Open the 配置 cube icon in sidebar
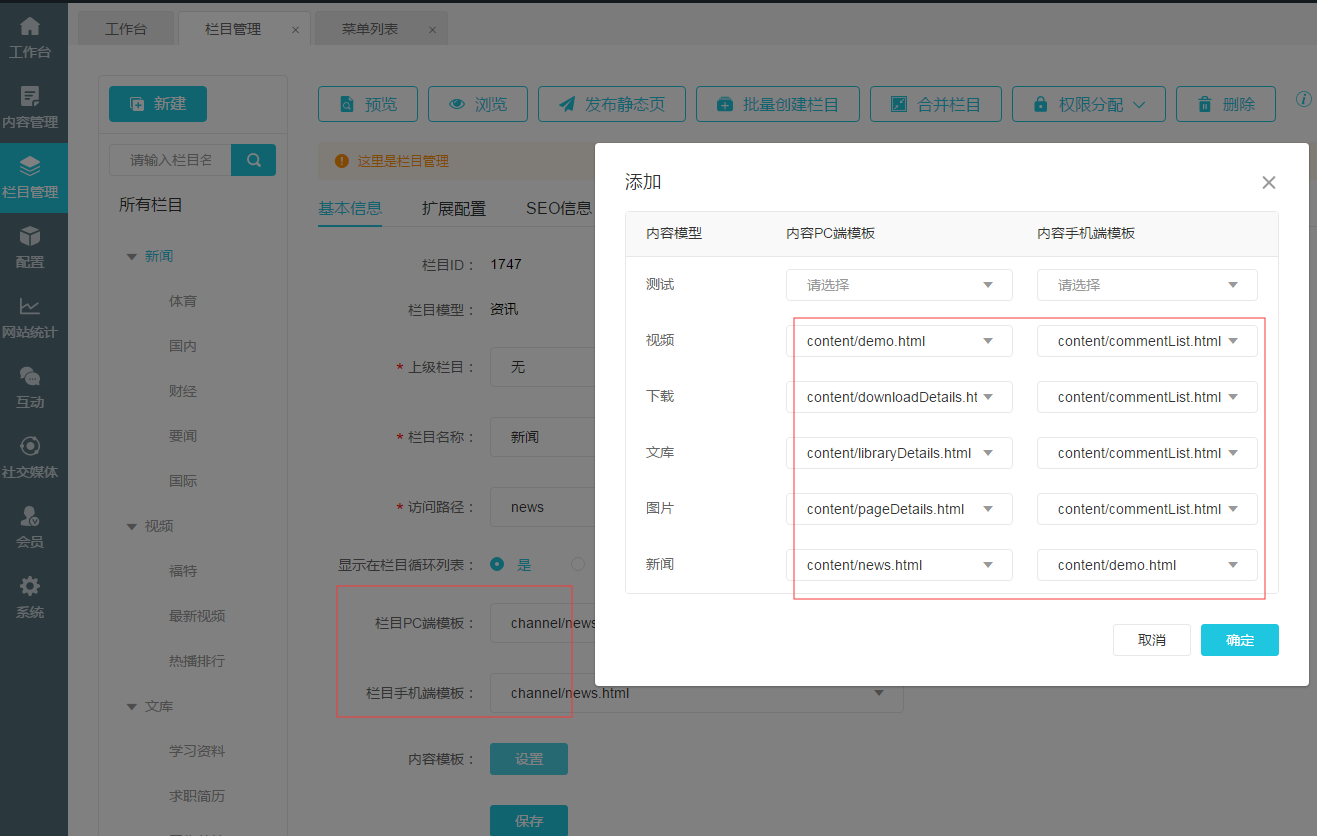 pyautogui.click(x=30, y=238)
